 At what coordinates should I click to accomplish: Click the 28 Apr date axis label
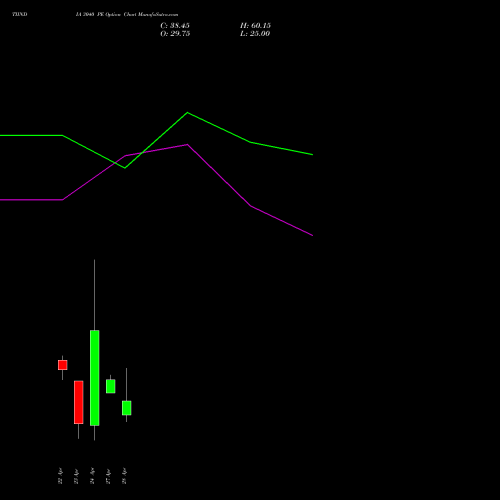click(x=124, y=476)
